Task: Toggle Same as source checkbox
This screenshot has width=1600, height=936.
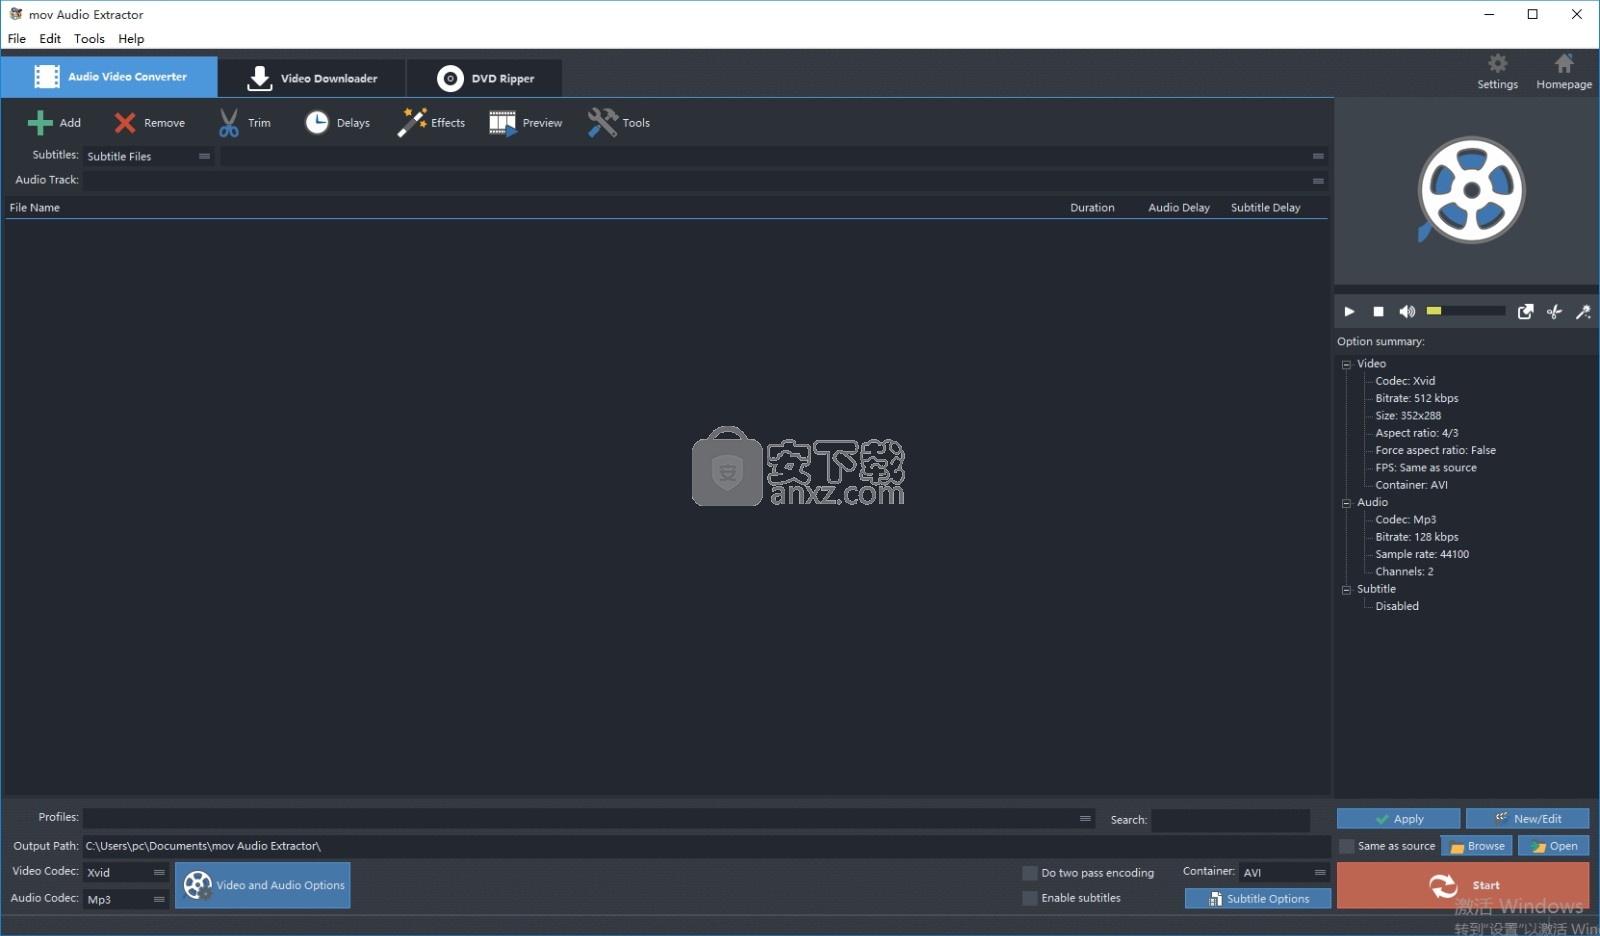Action: pos(1346,846)
